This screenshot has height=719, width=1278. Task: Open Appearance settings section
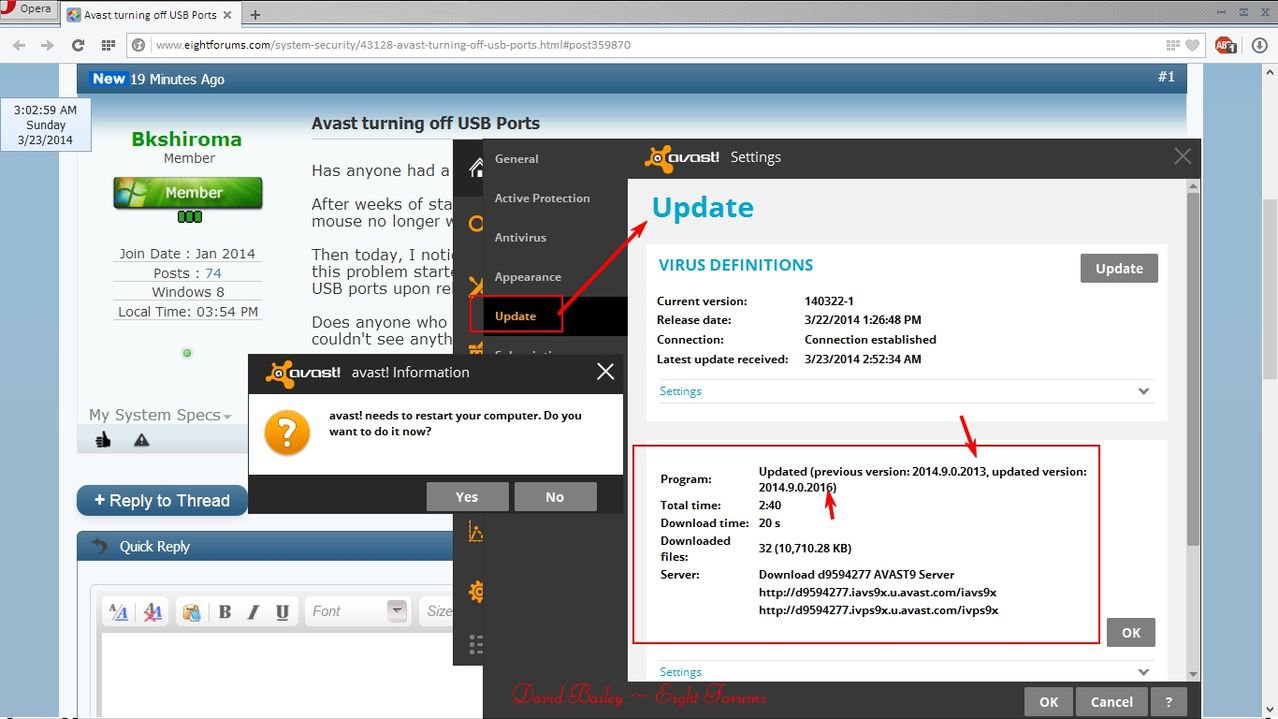pyautogui.click(x=528, y=277)
